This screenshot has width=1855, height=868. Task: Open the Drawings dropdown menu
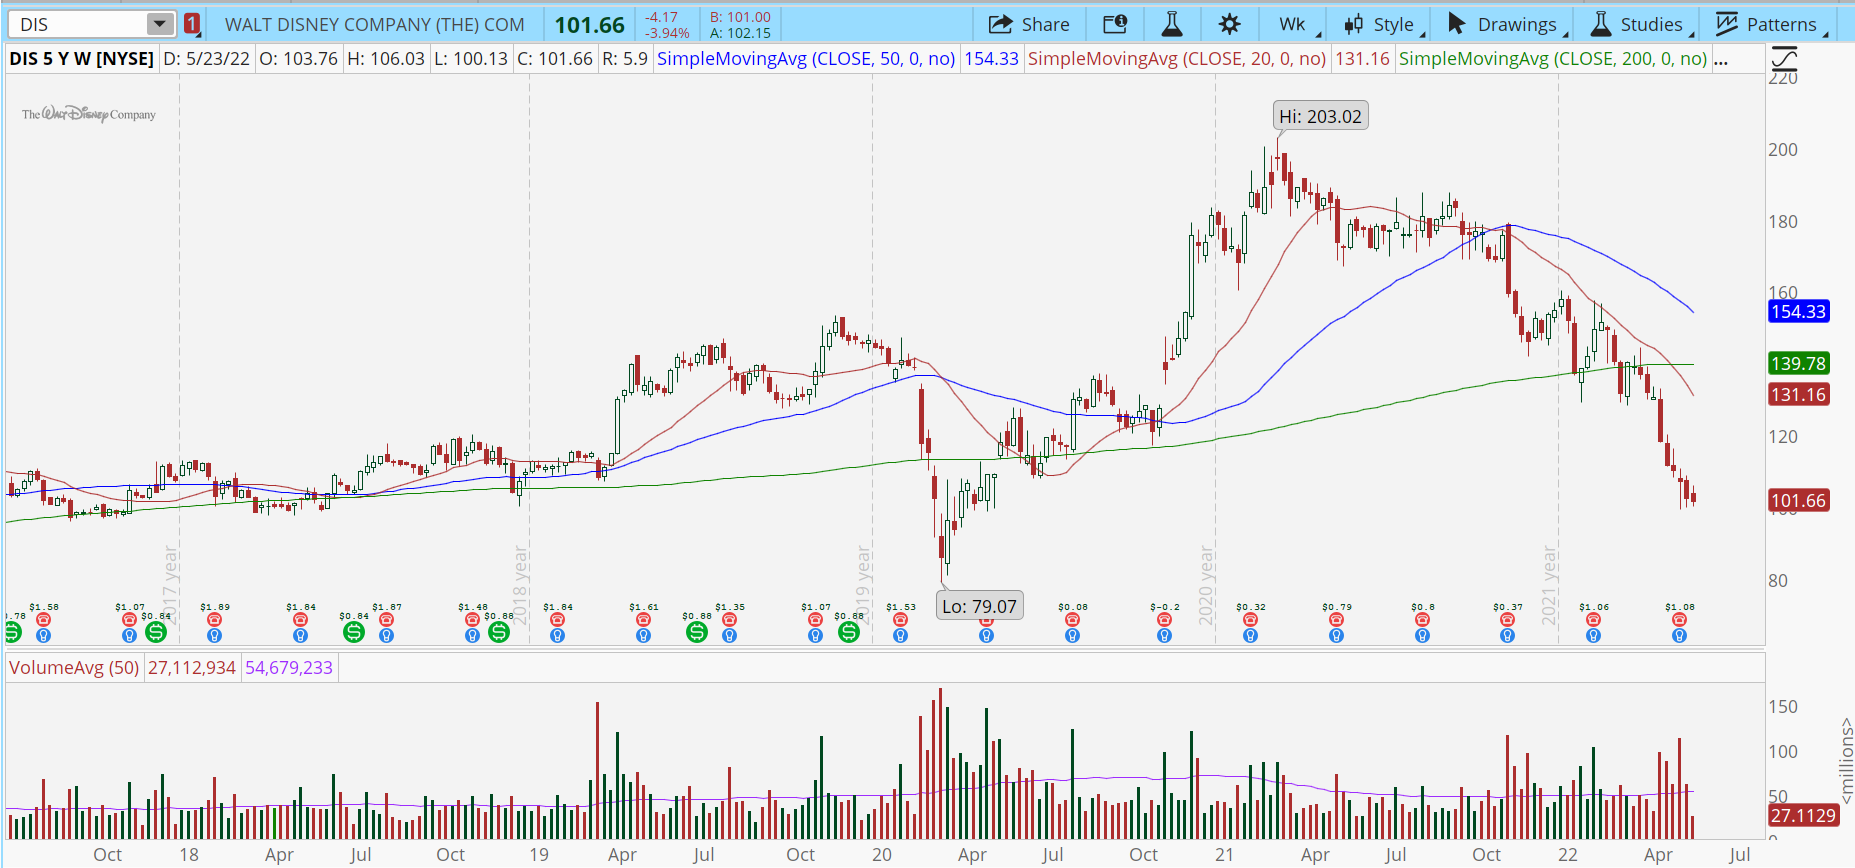pos(1506,24)
